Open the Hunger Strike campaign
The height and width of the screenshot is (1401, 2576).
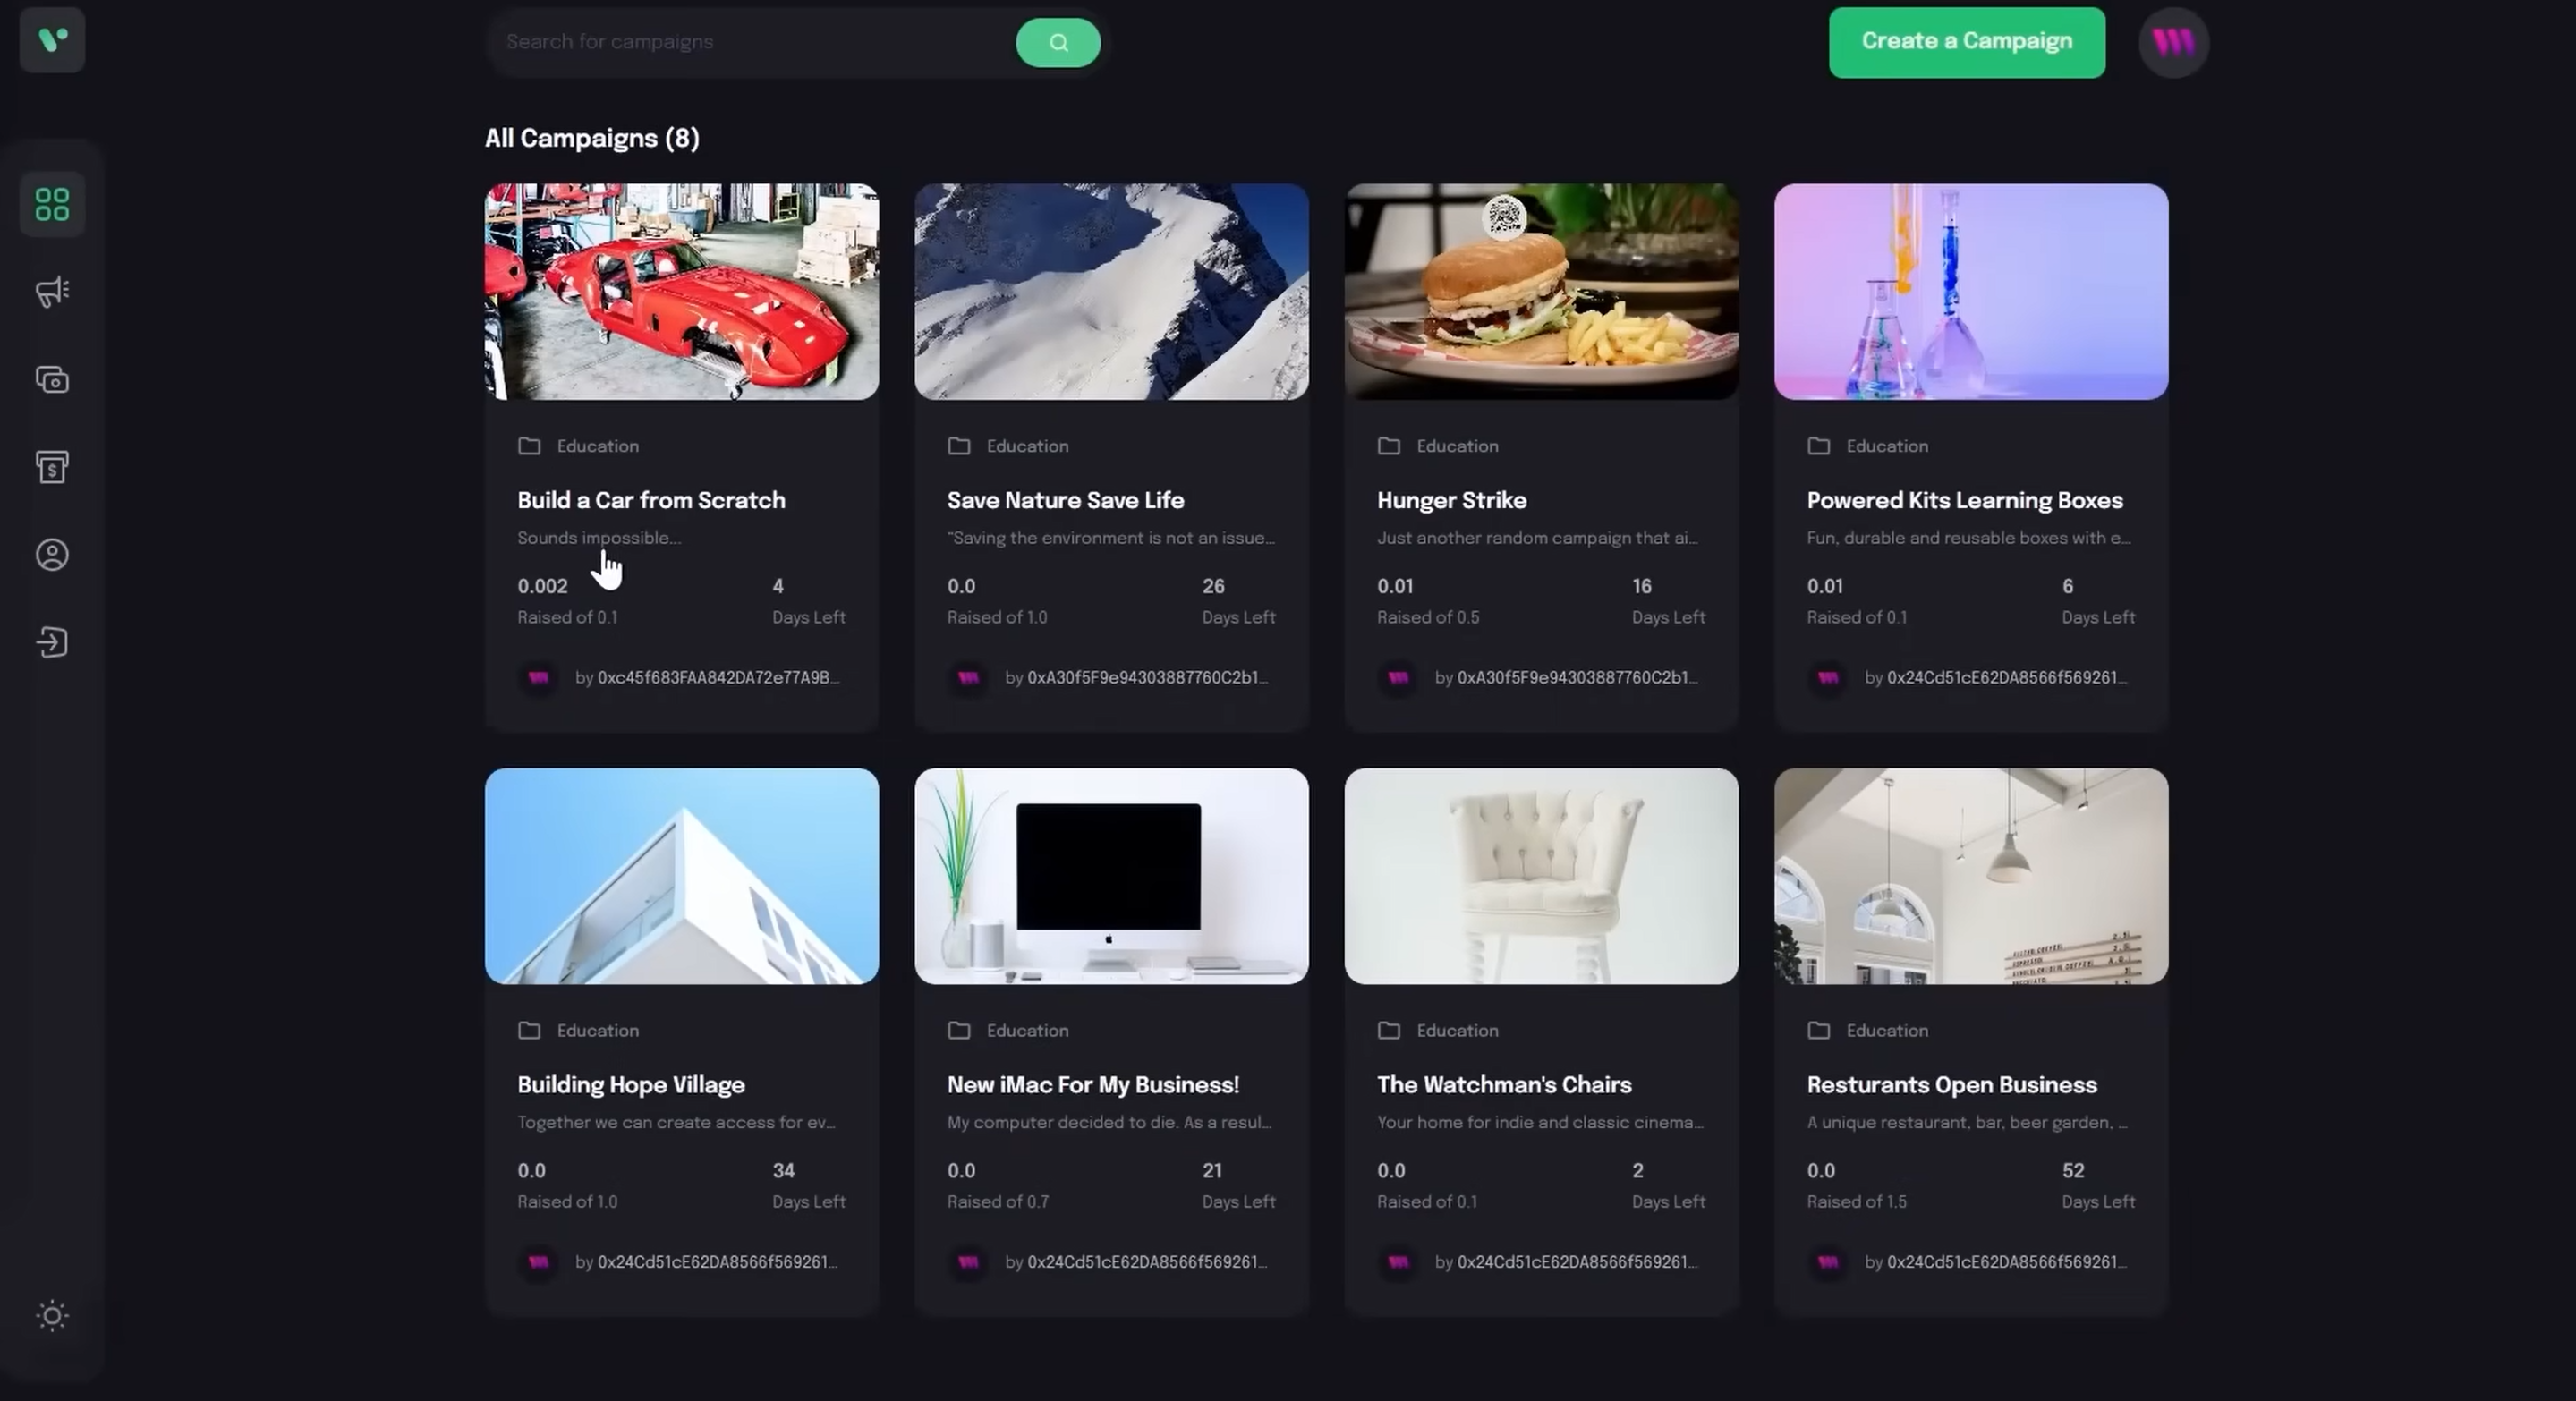[1452, 500]
